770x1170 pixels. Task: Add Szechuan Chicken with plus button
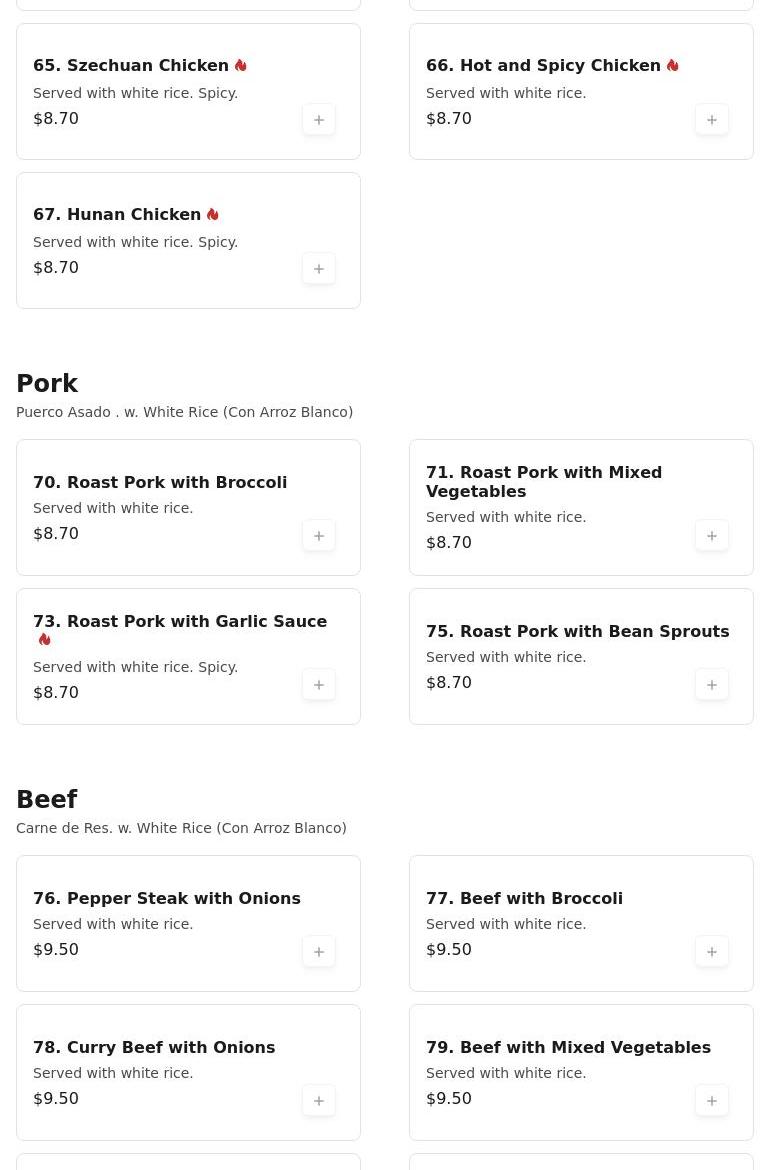point(319,120)
